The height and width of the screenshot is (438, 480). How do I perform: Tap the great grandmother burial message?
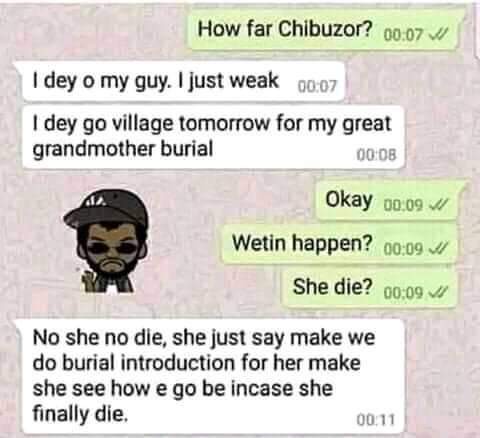coord(212,137)
